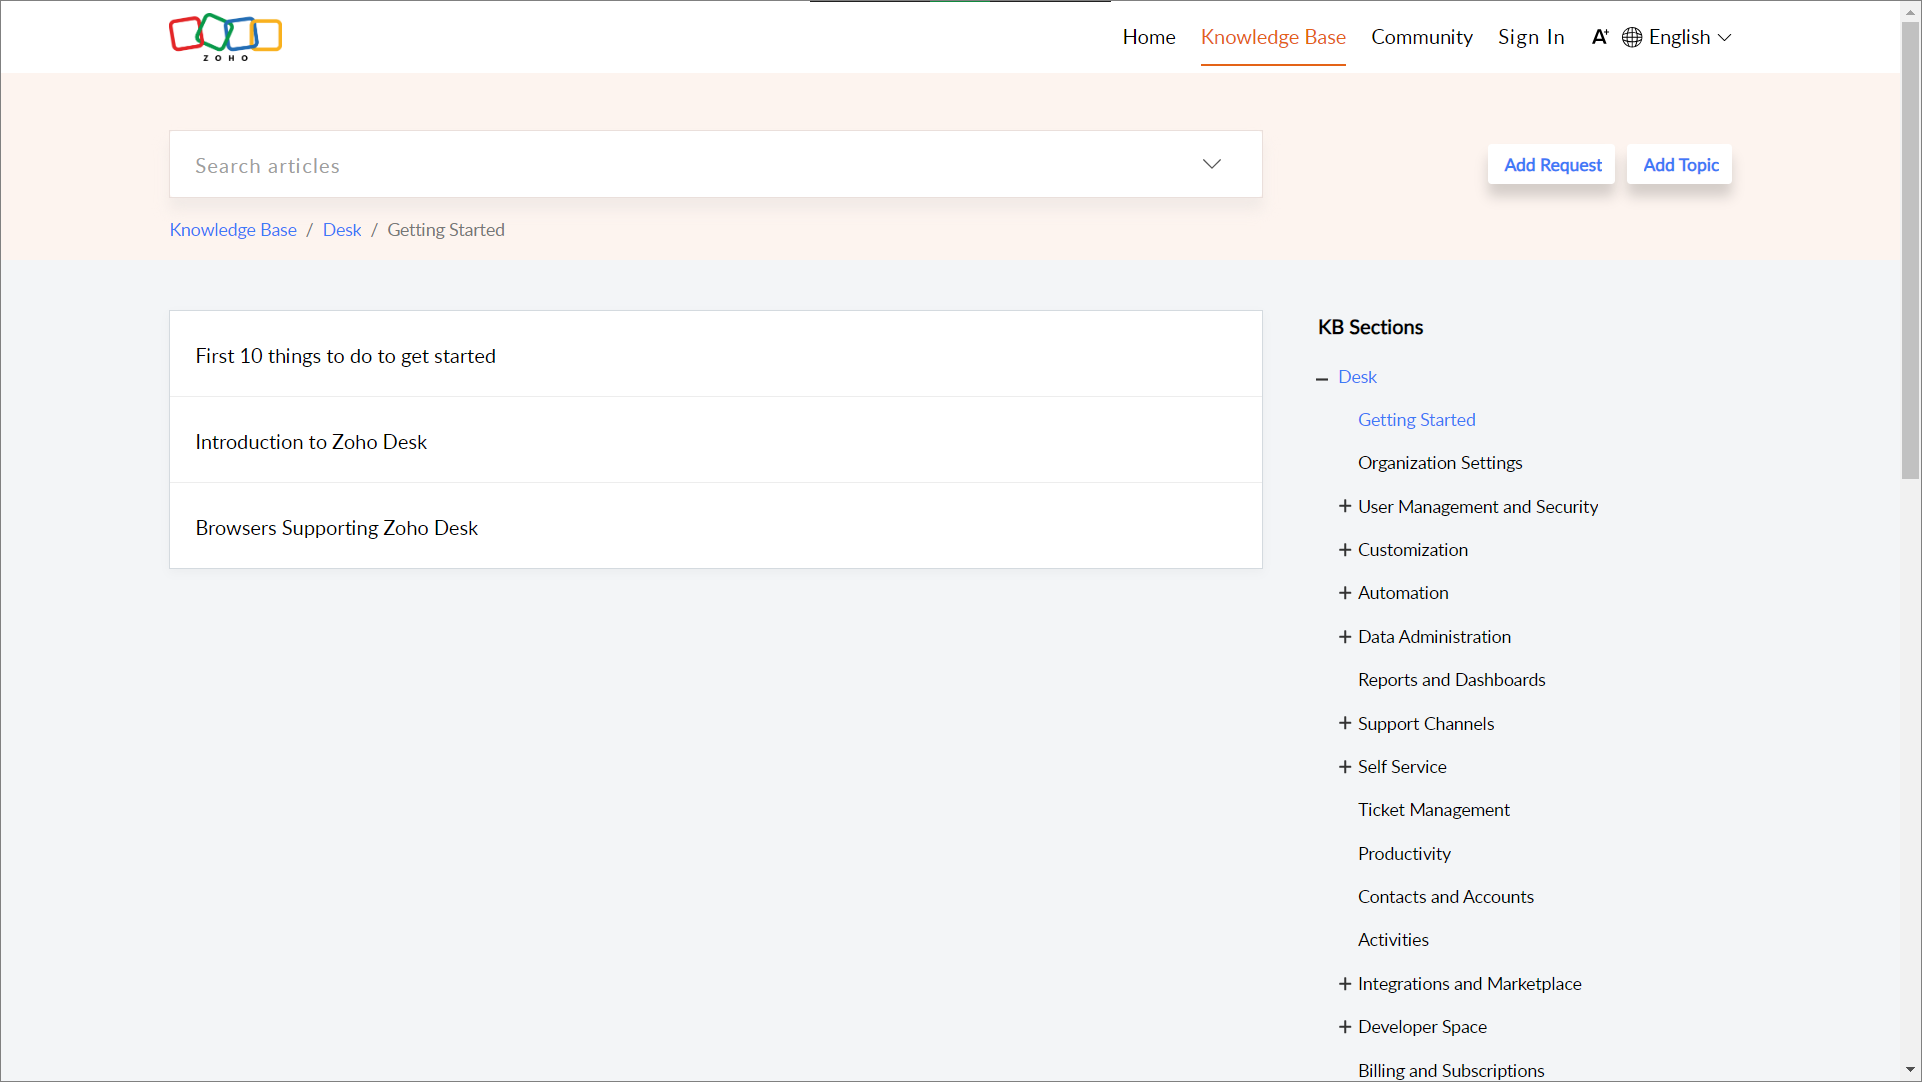Open Self Service section link

(x=1401, y=767)
